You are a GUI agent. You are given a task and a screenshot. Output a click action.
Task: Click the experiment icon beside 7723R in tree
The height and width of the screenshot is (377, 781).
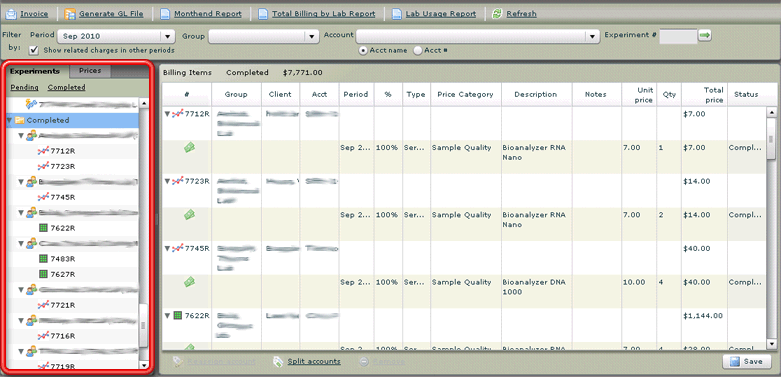coord(43,166)
